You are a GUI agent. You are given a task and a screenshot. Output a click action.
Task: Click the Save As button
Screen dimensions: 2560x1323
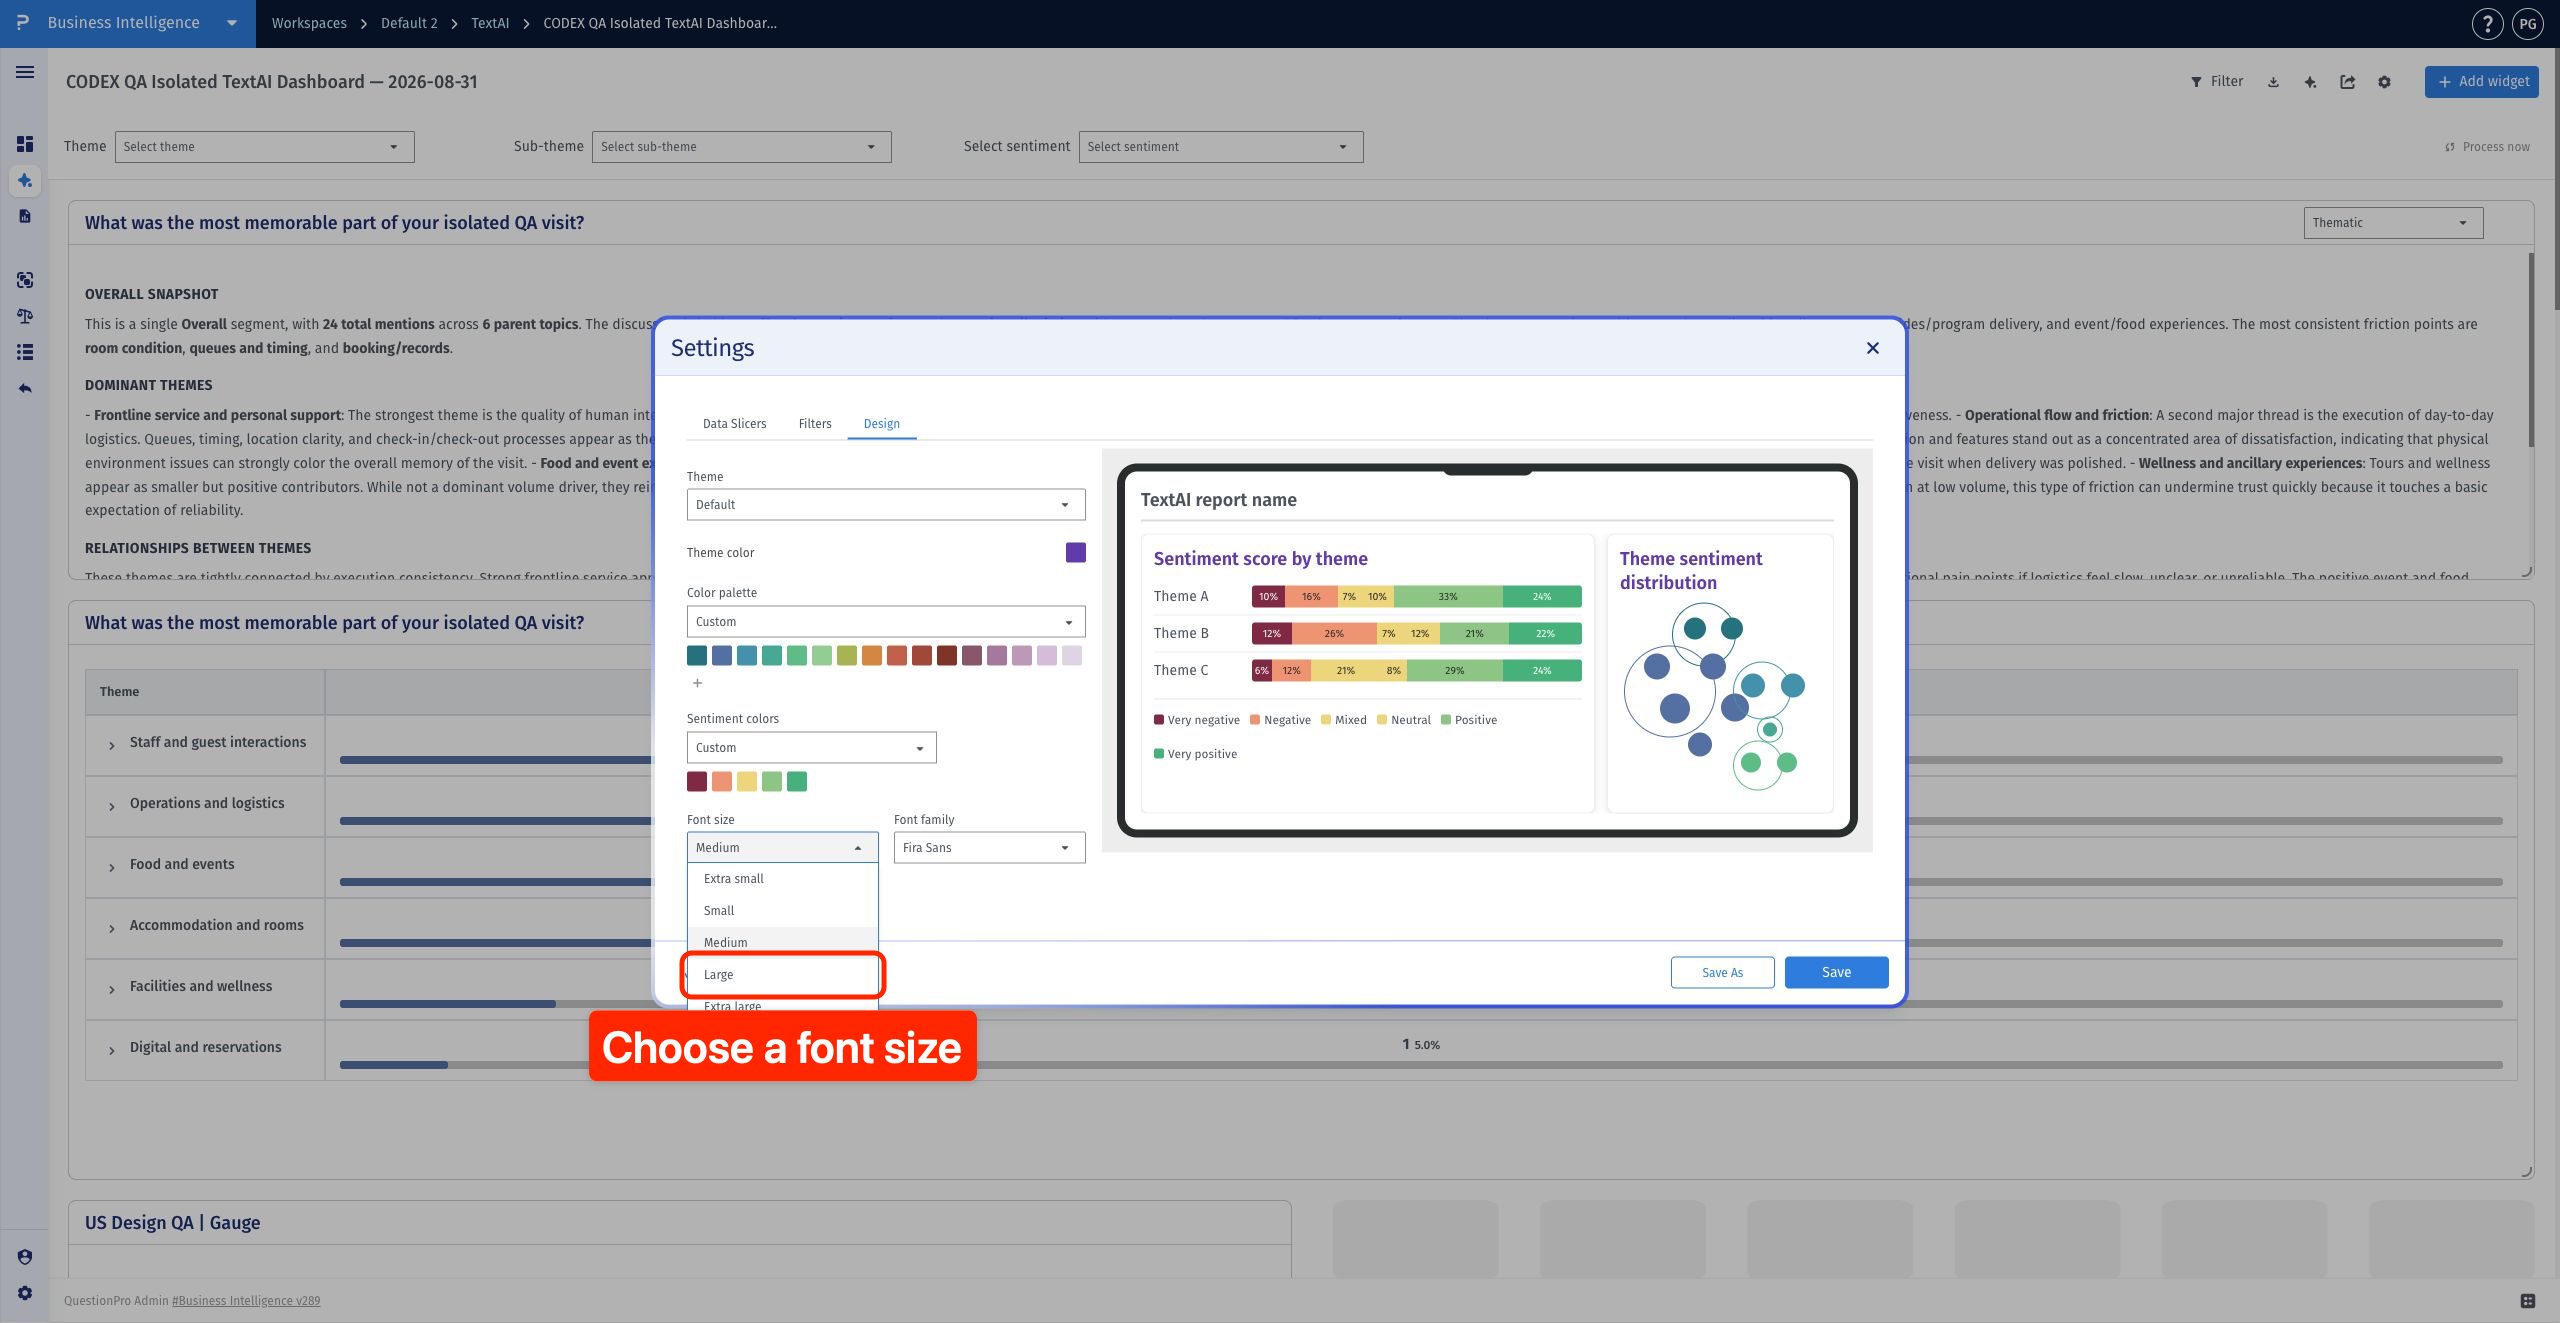click(1722, 972)
